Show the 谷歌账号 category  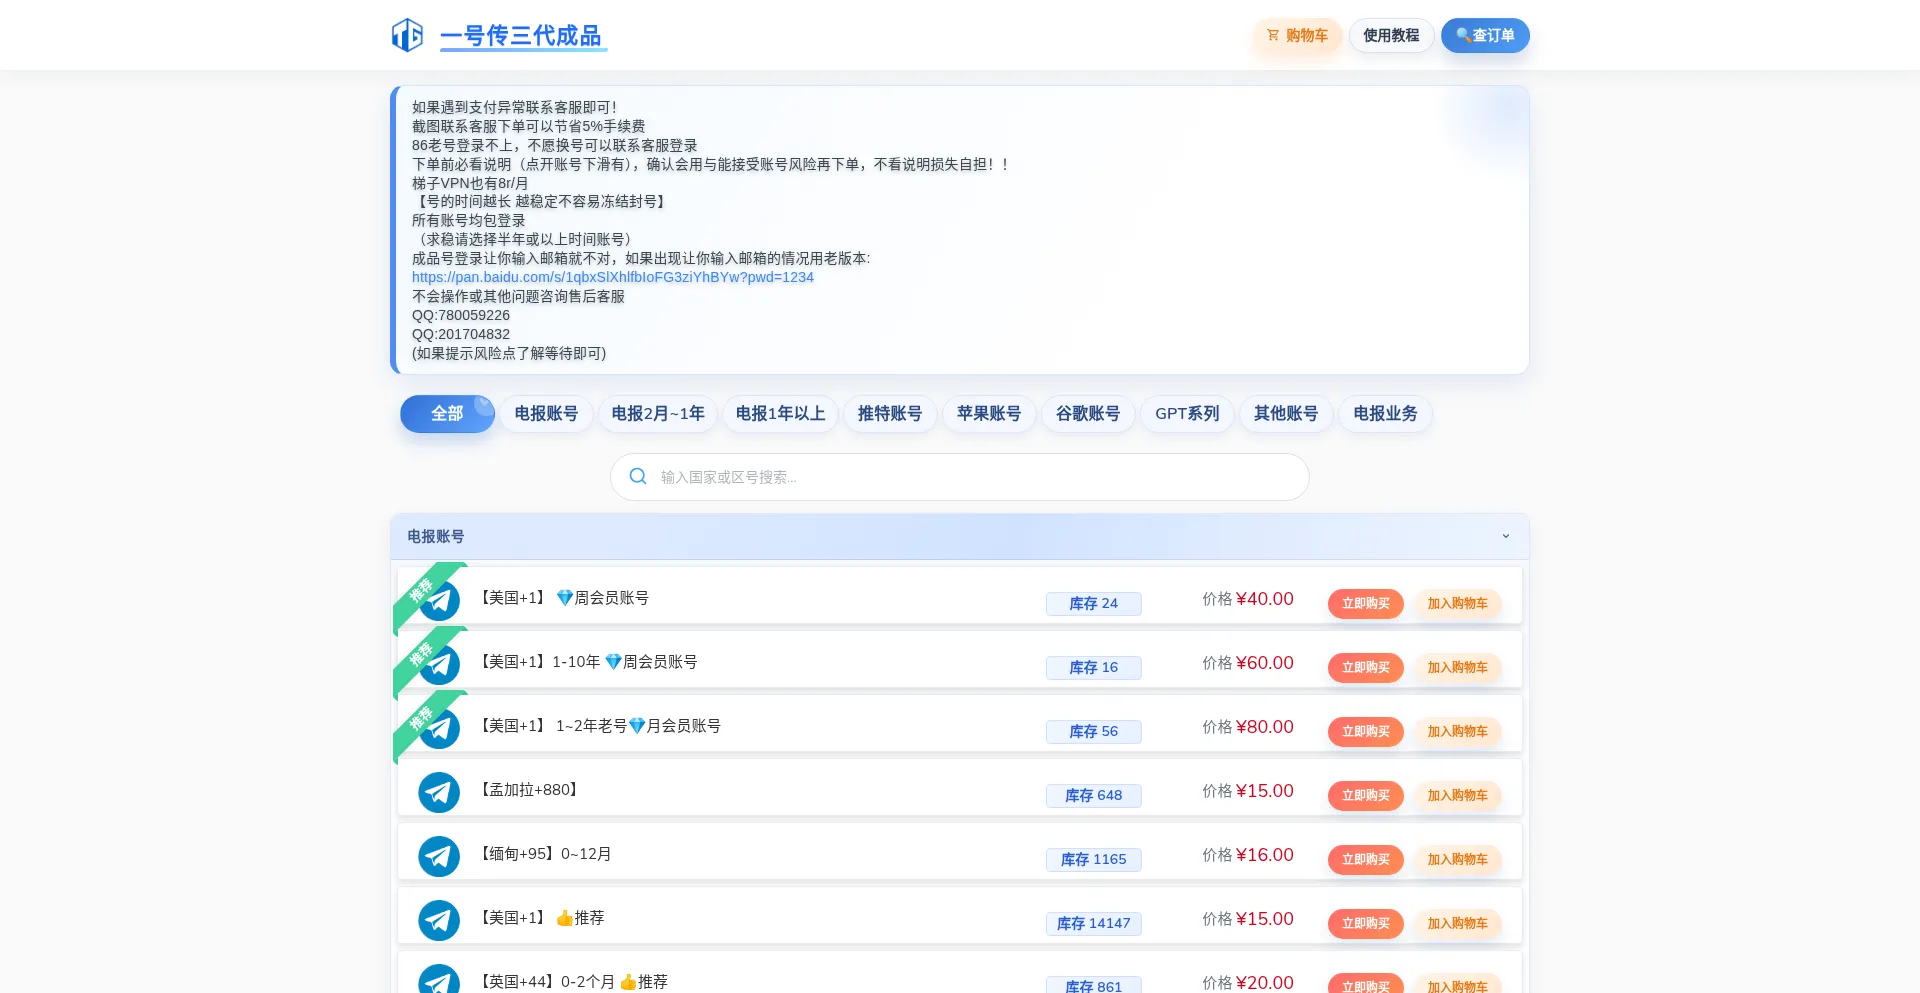coord(1088,414)
